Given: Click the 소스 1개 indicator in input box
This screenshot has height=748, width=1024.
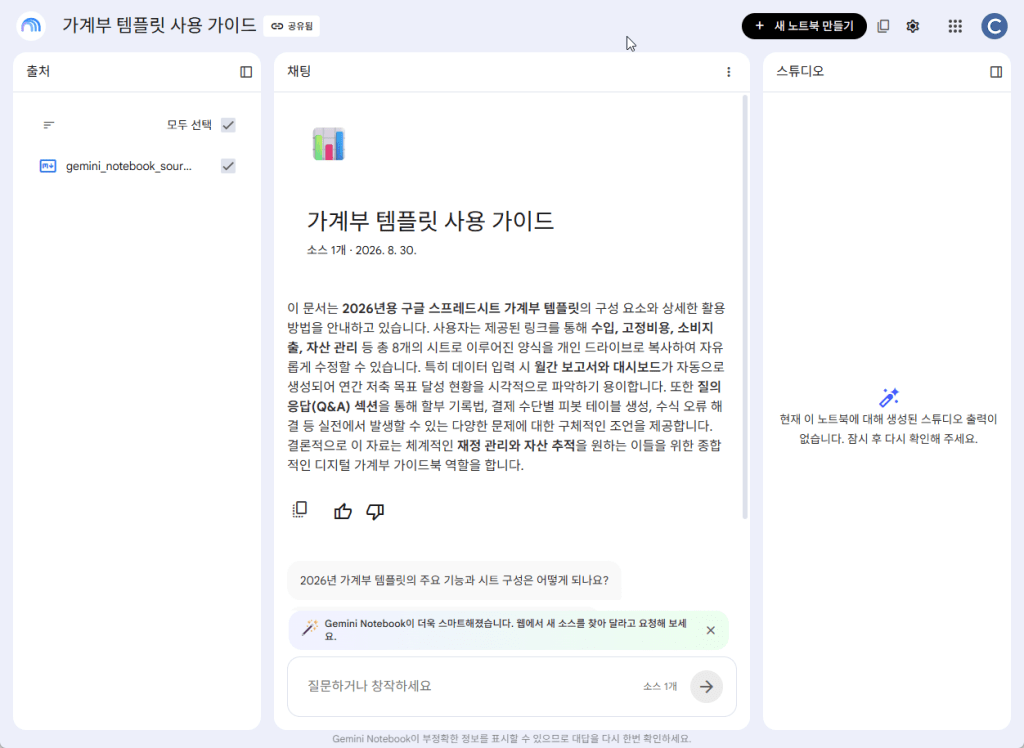Looking at the screenshot, I should 660,687.
